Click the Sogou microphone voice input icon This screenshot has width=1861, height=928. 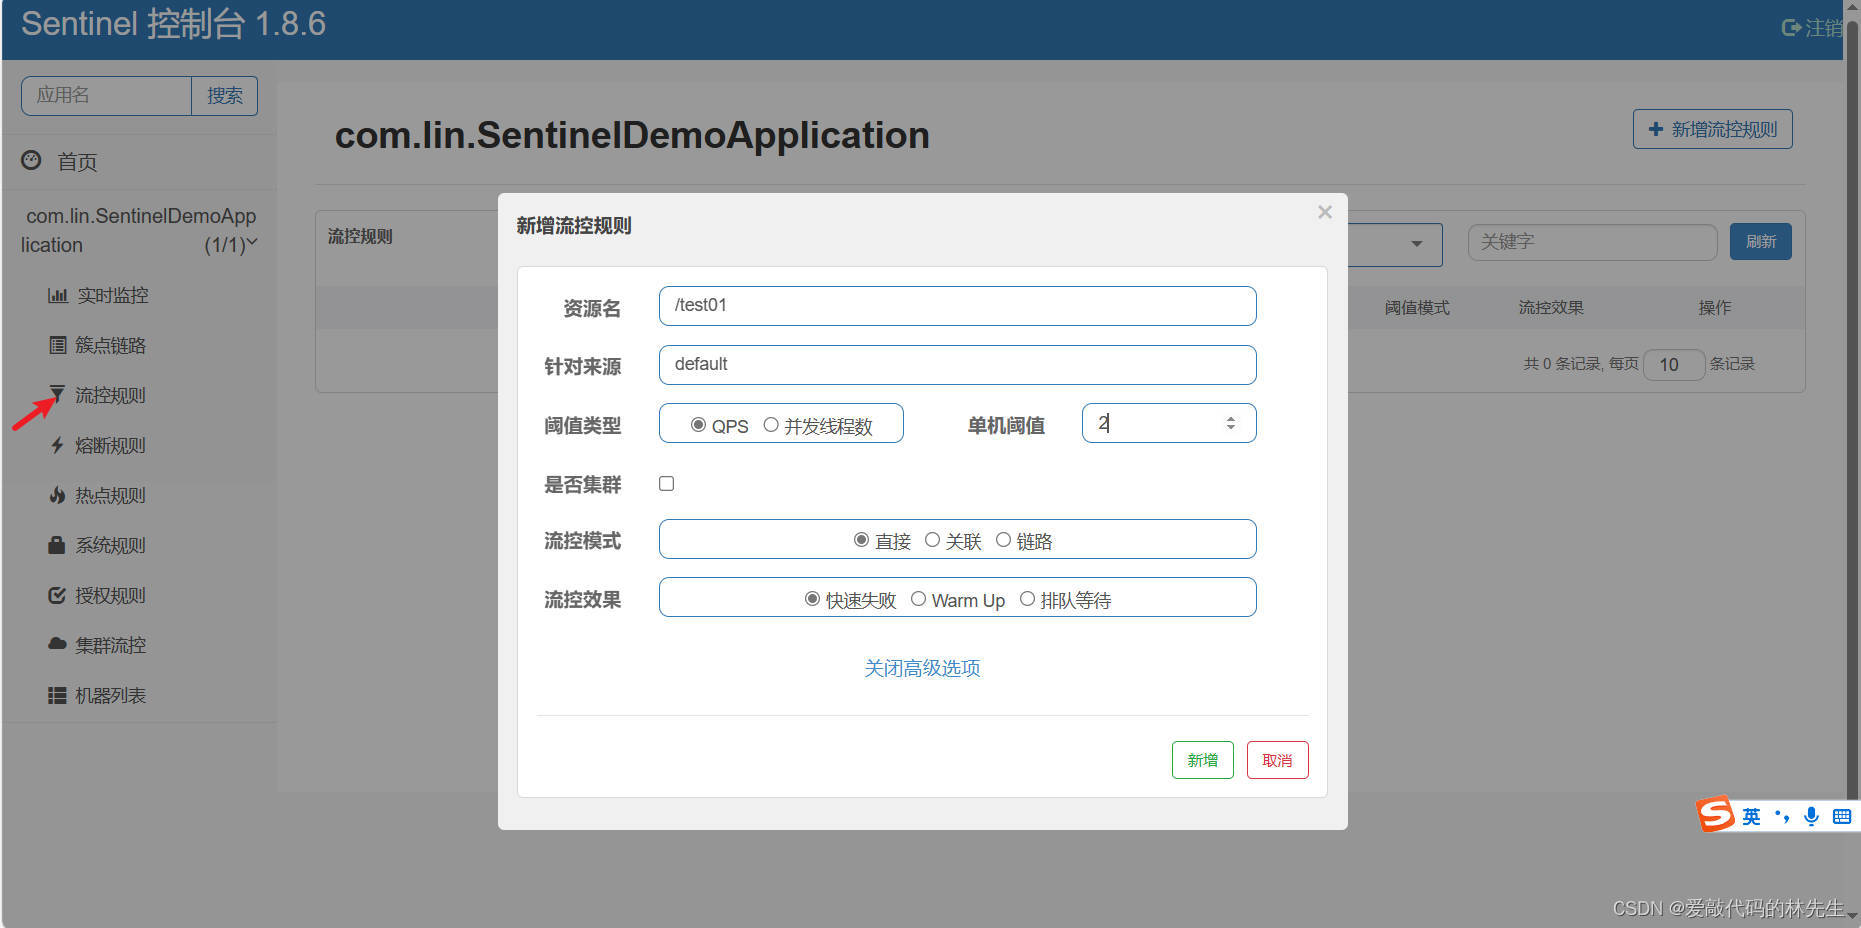(1811, 816)
